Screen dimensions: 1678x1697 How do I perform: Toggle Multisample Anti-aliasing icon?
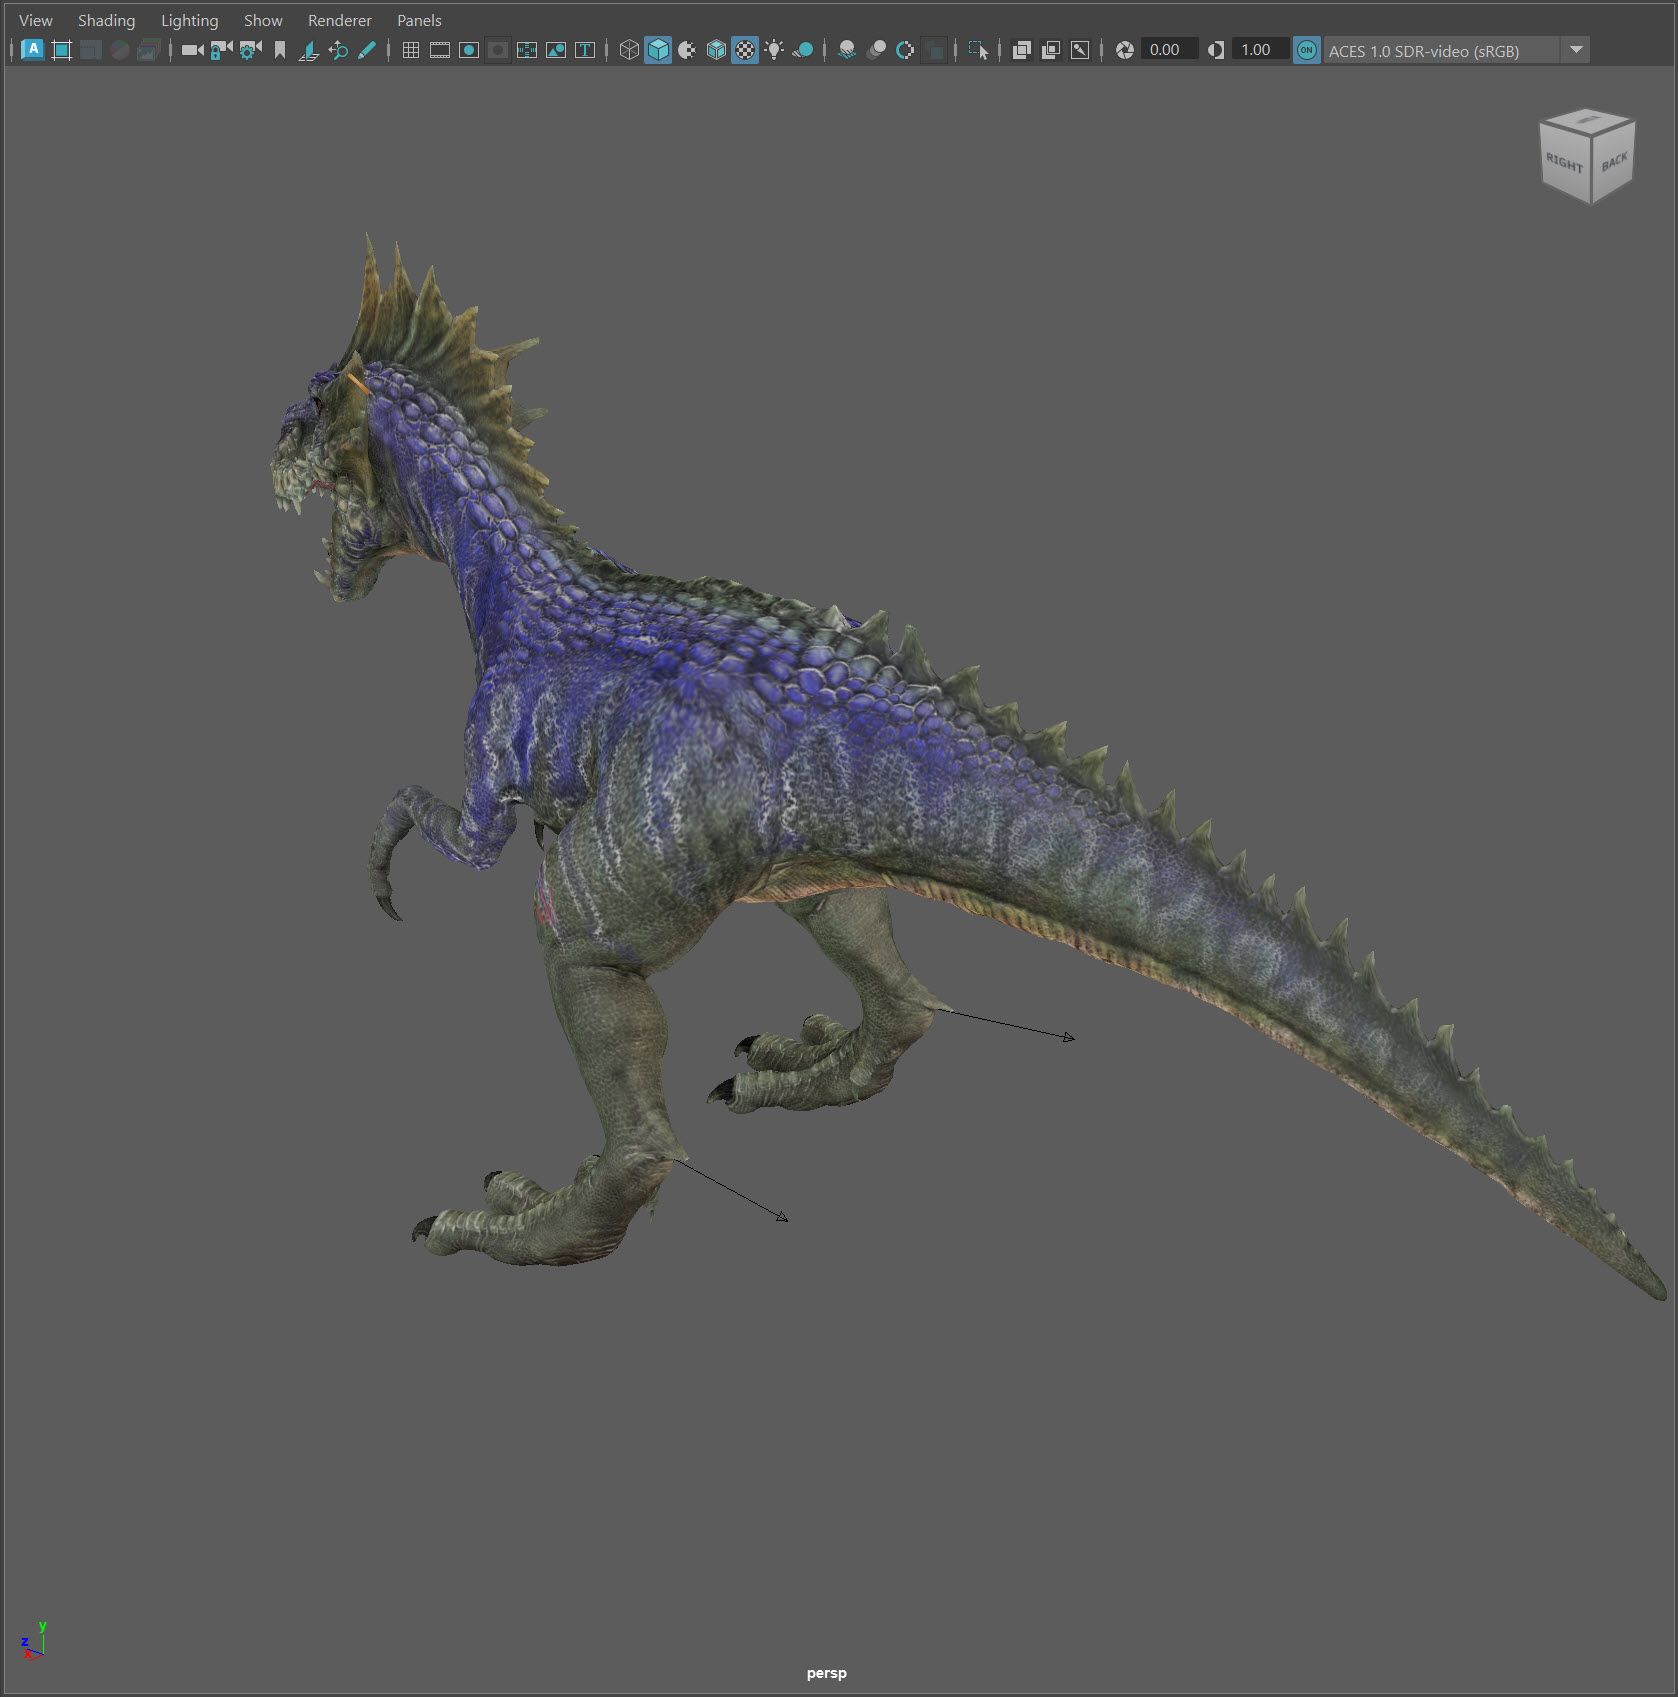click(x=905, y=50)
